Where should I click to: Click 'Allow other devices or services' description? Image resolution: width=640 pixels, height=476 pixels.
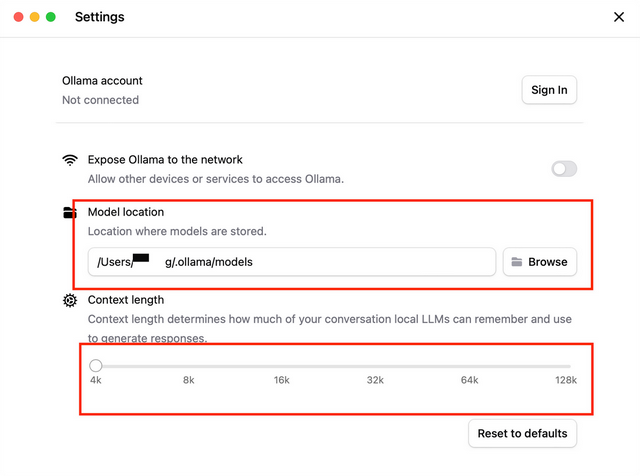(216, 179)
